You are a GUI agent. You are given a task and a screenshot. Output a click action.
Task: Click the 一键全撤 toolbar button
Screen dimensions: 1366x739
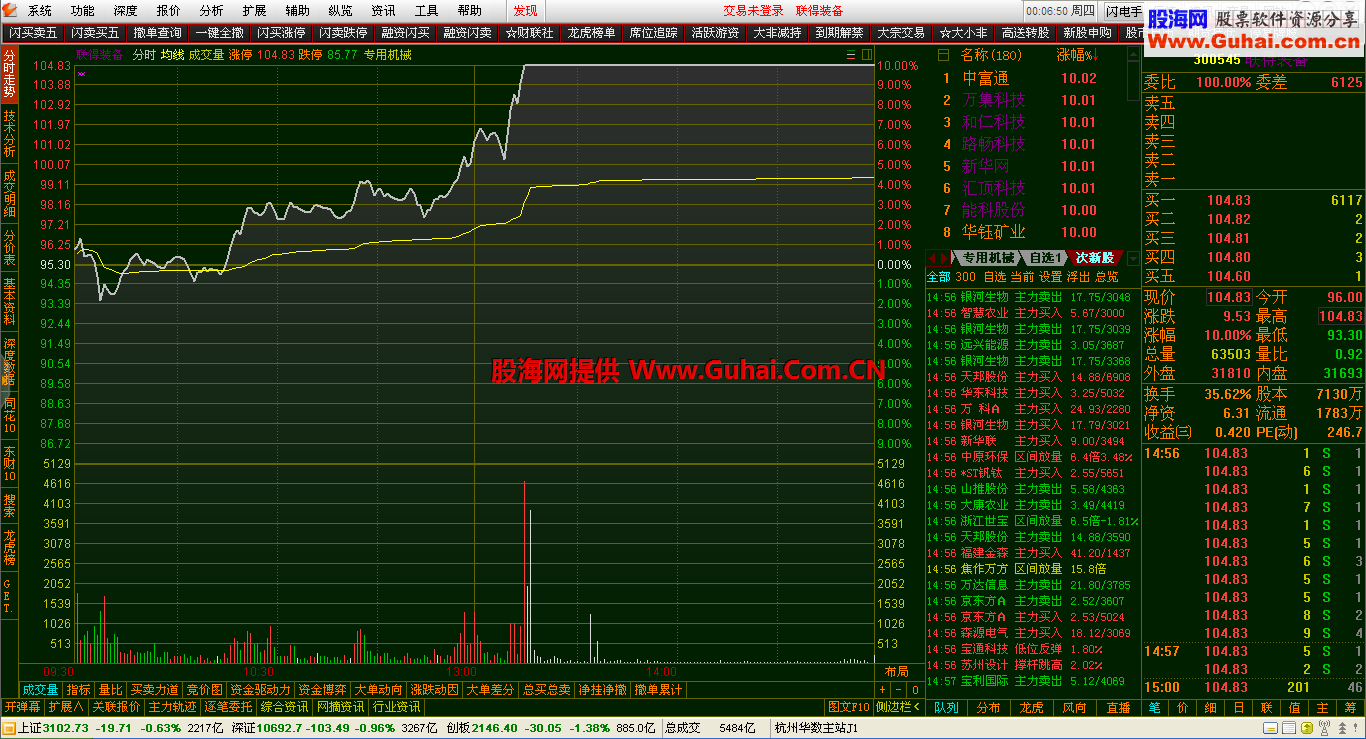(x=219, y=33)
